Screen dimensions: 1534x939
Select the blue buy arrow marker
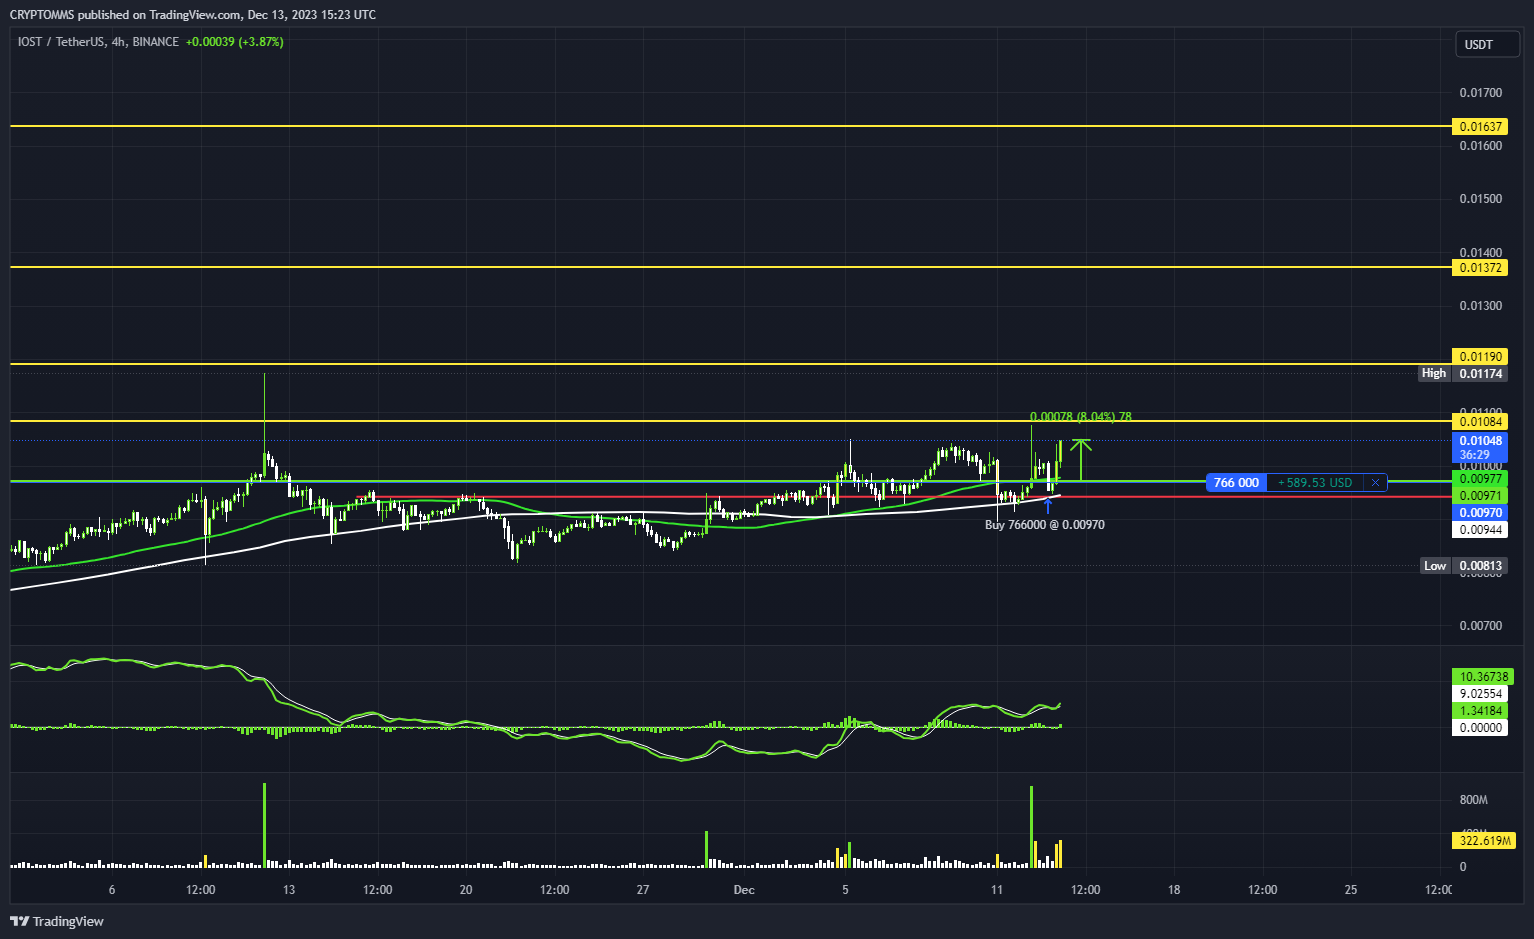click(x=1048, y=506)
